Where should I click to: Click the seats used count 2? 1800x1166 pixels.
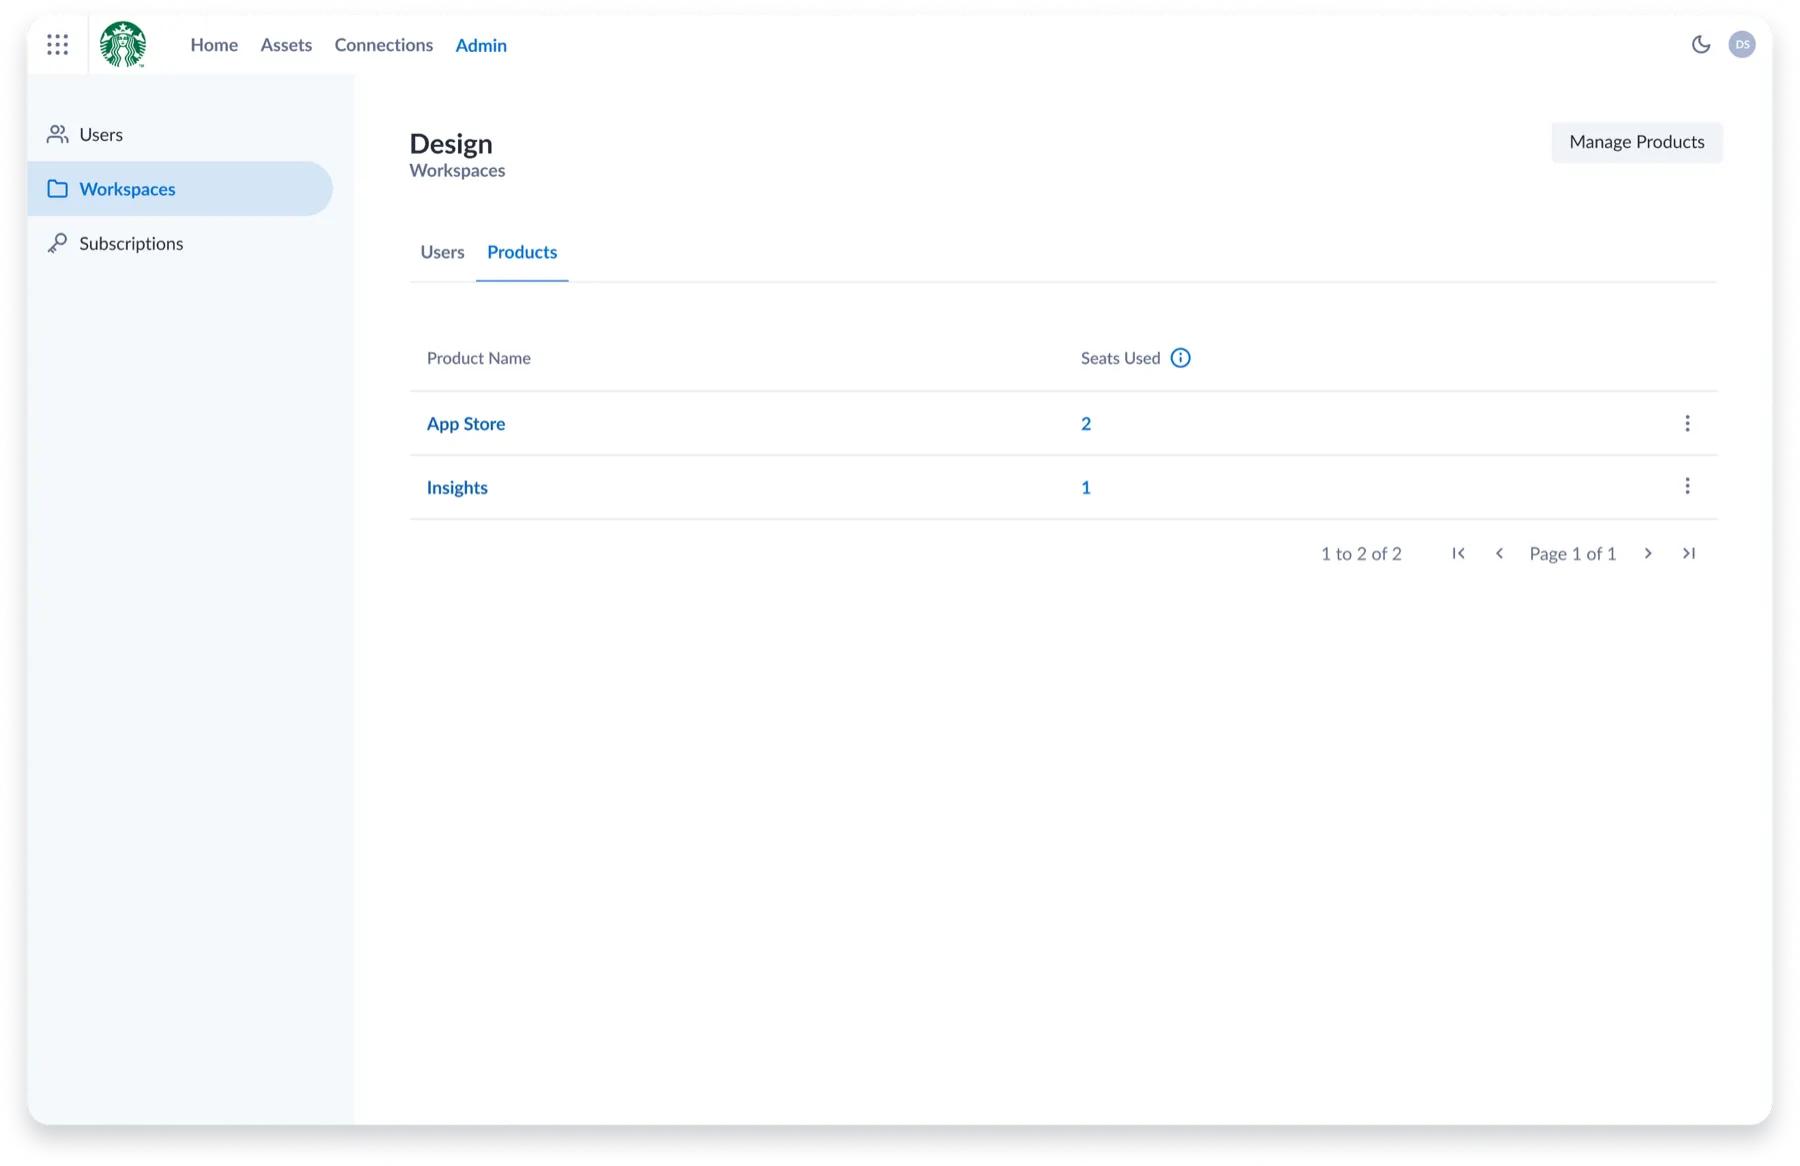pos(1086,424)
